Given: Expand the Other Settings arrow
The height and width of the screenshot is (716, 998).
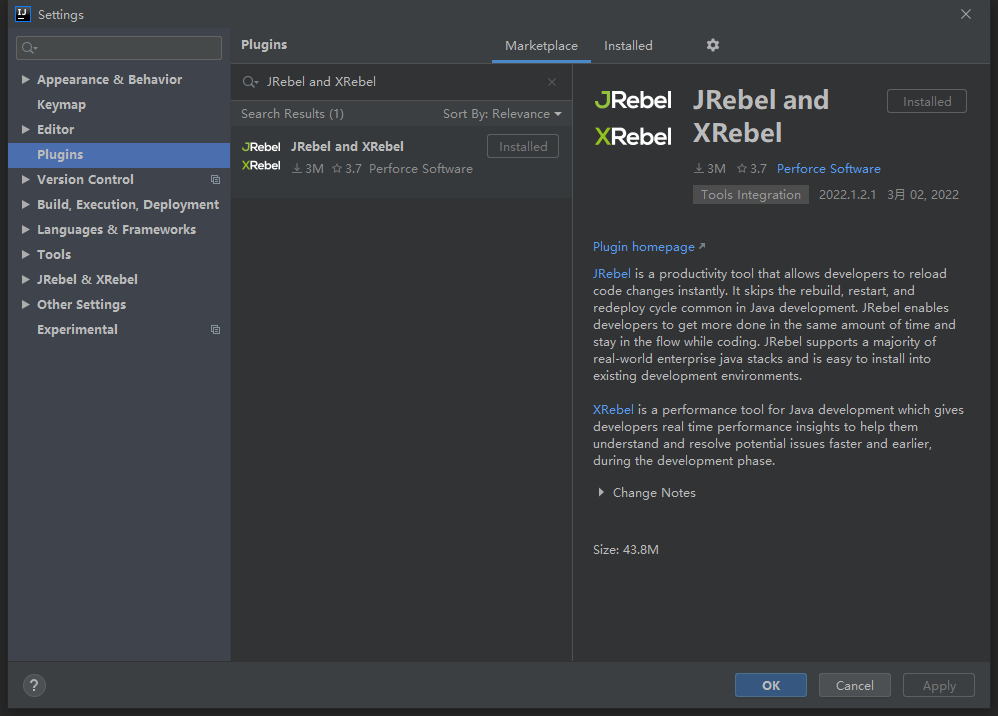Looking at the screenshot, I should click(25, 304).
